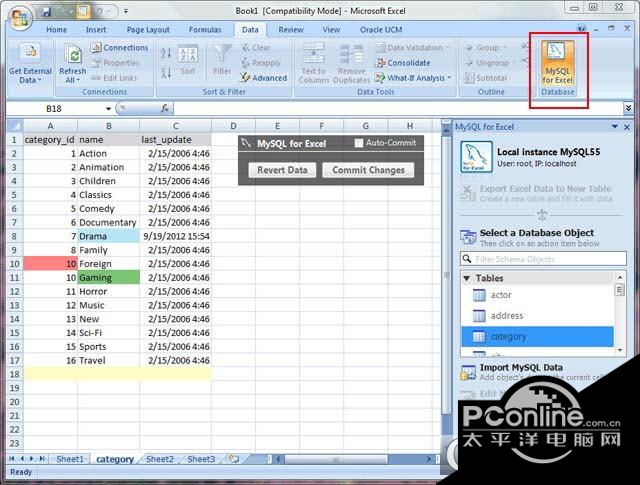
Task: Click the Refresh All icon
Action: (x=73, y=55)
